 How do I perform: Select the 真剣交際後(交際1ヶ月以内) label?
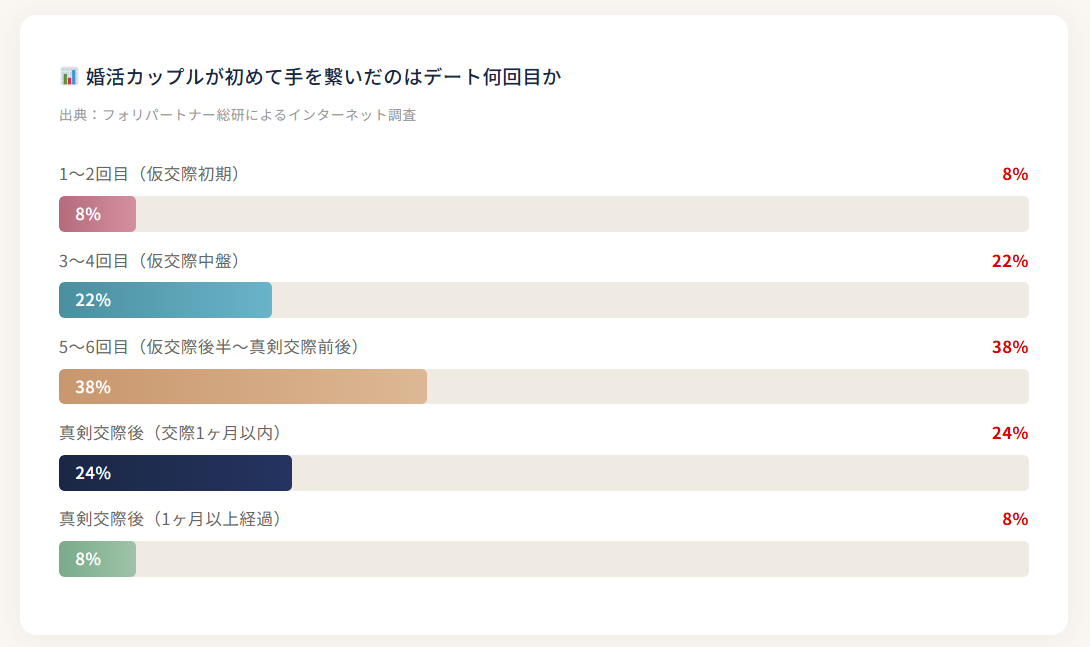click(171, 433)
